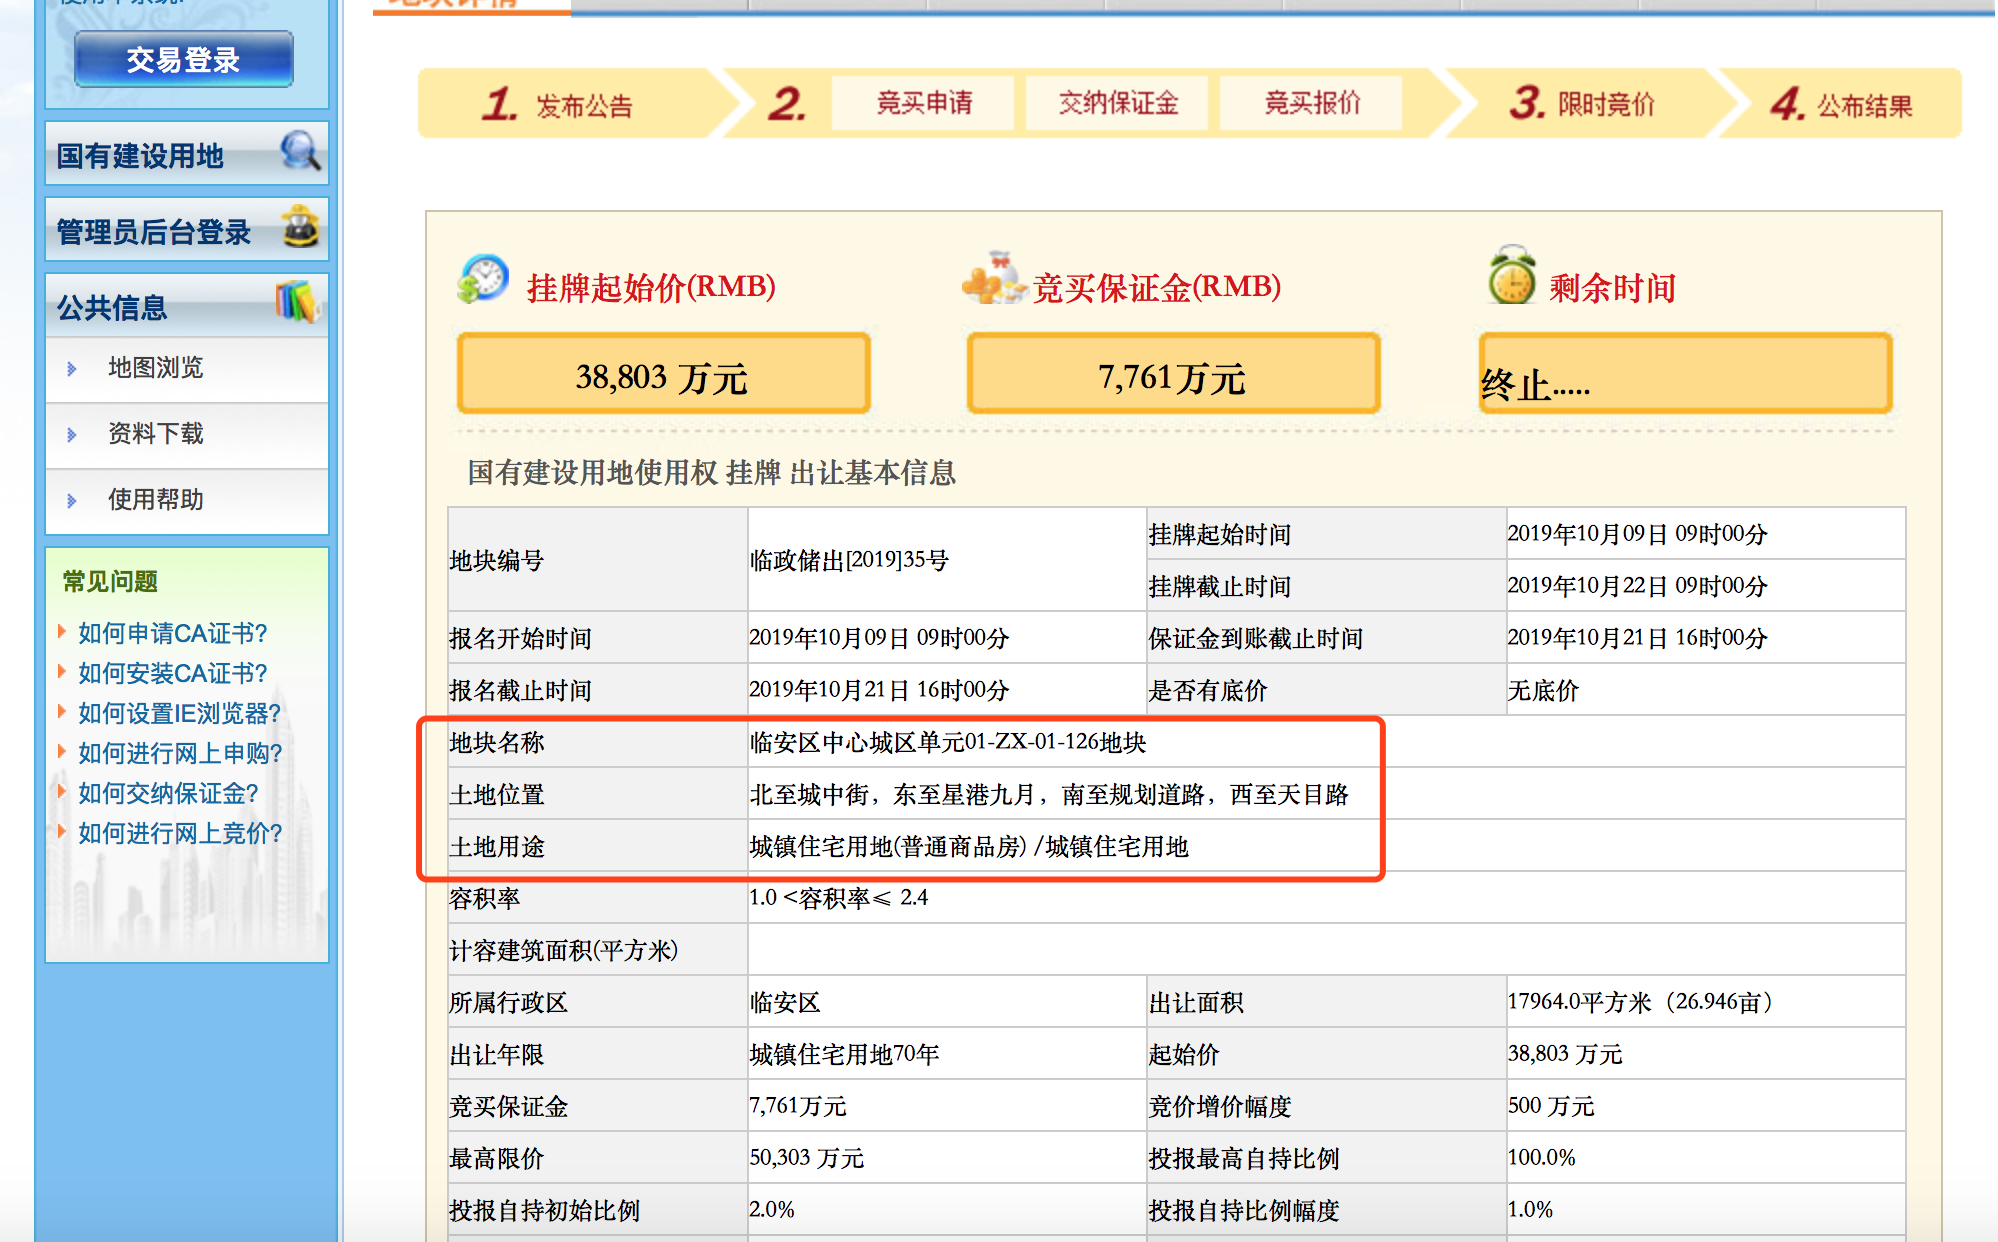Click arrow bullet beside 地图浏览
1998x1242 pixels.
point(72,369)
